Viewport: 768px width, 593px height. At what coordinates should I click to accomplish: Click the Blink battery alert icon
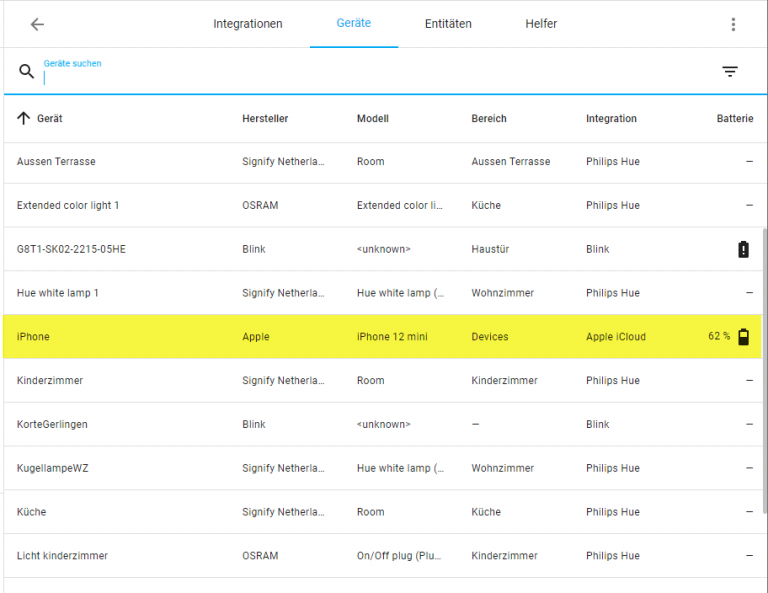(743, 249)
